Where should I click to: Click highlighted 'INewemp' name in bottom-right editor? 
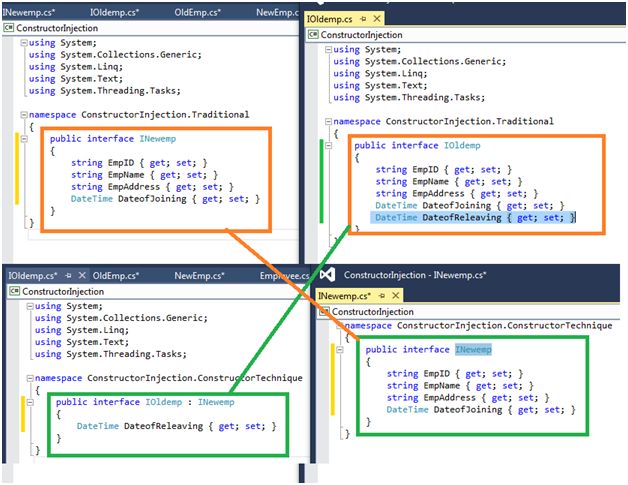point(473,350)
